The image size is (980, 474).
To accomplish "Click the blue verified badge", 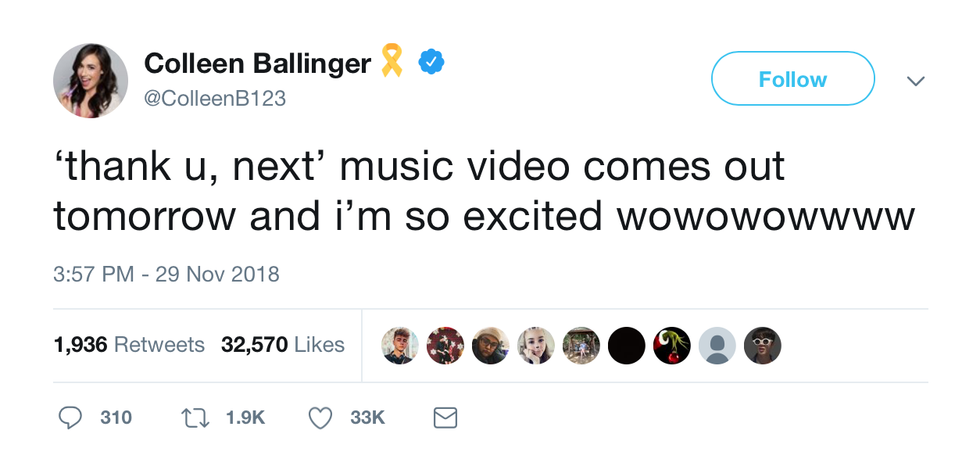I will [431, 61].
